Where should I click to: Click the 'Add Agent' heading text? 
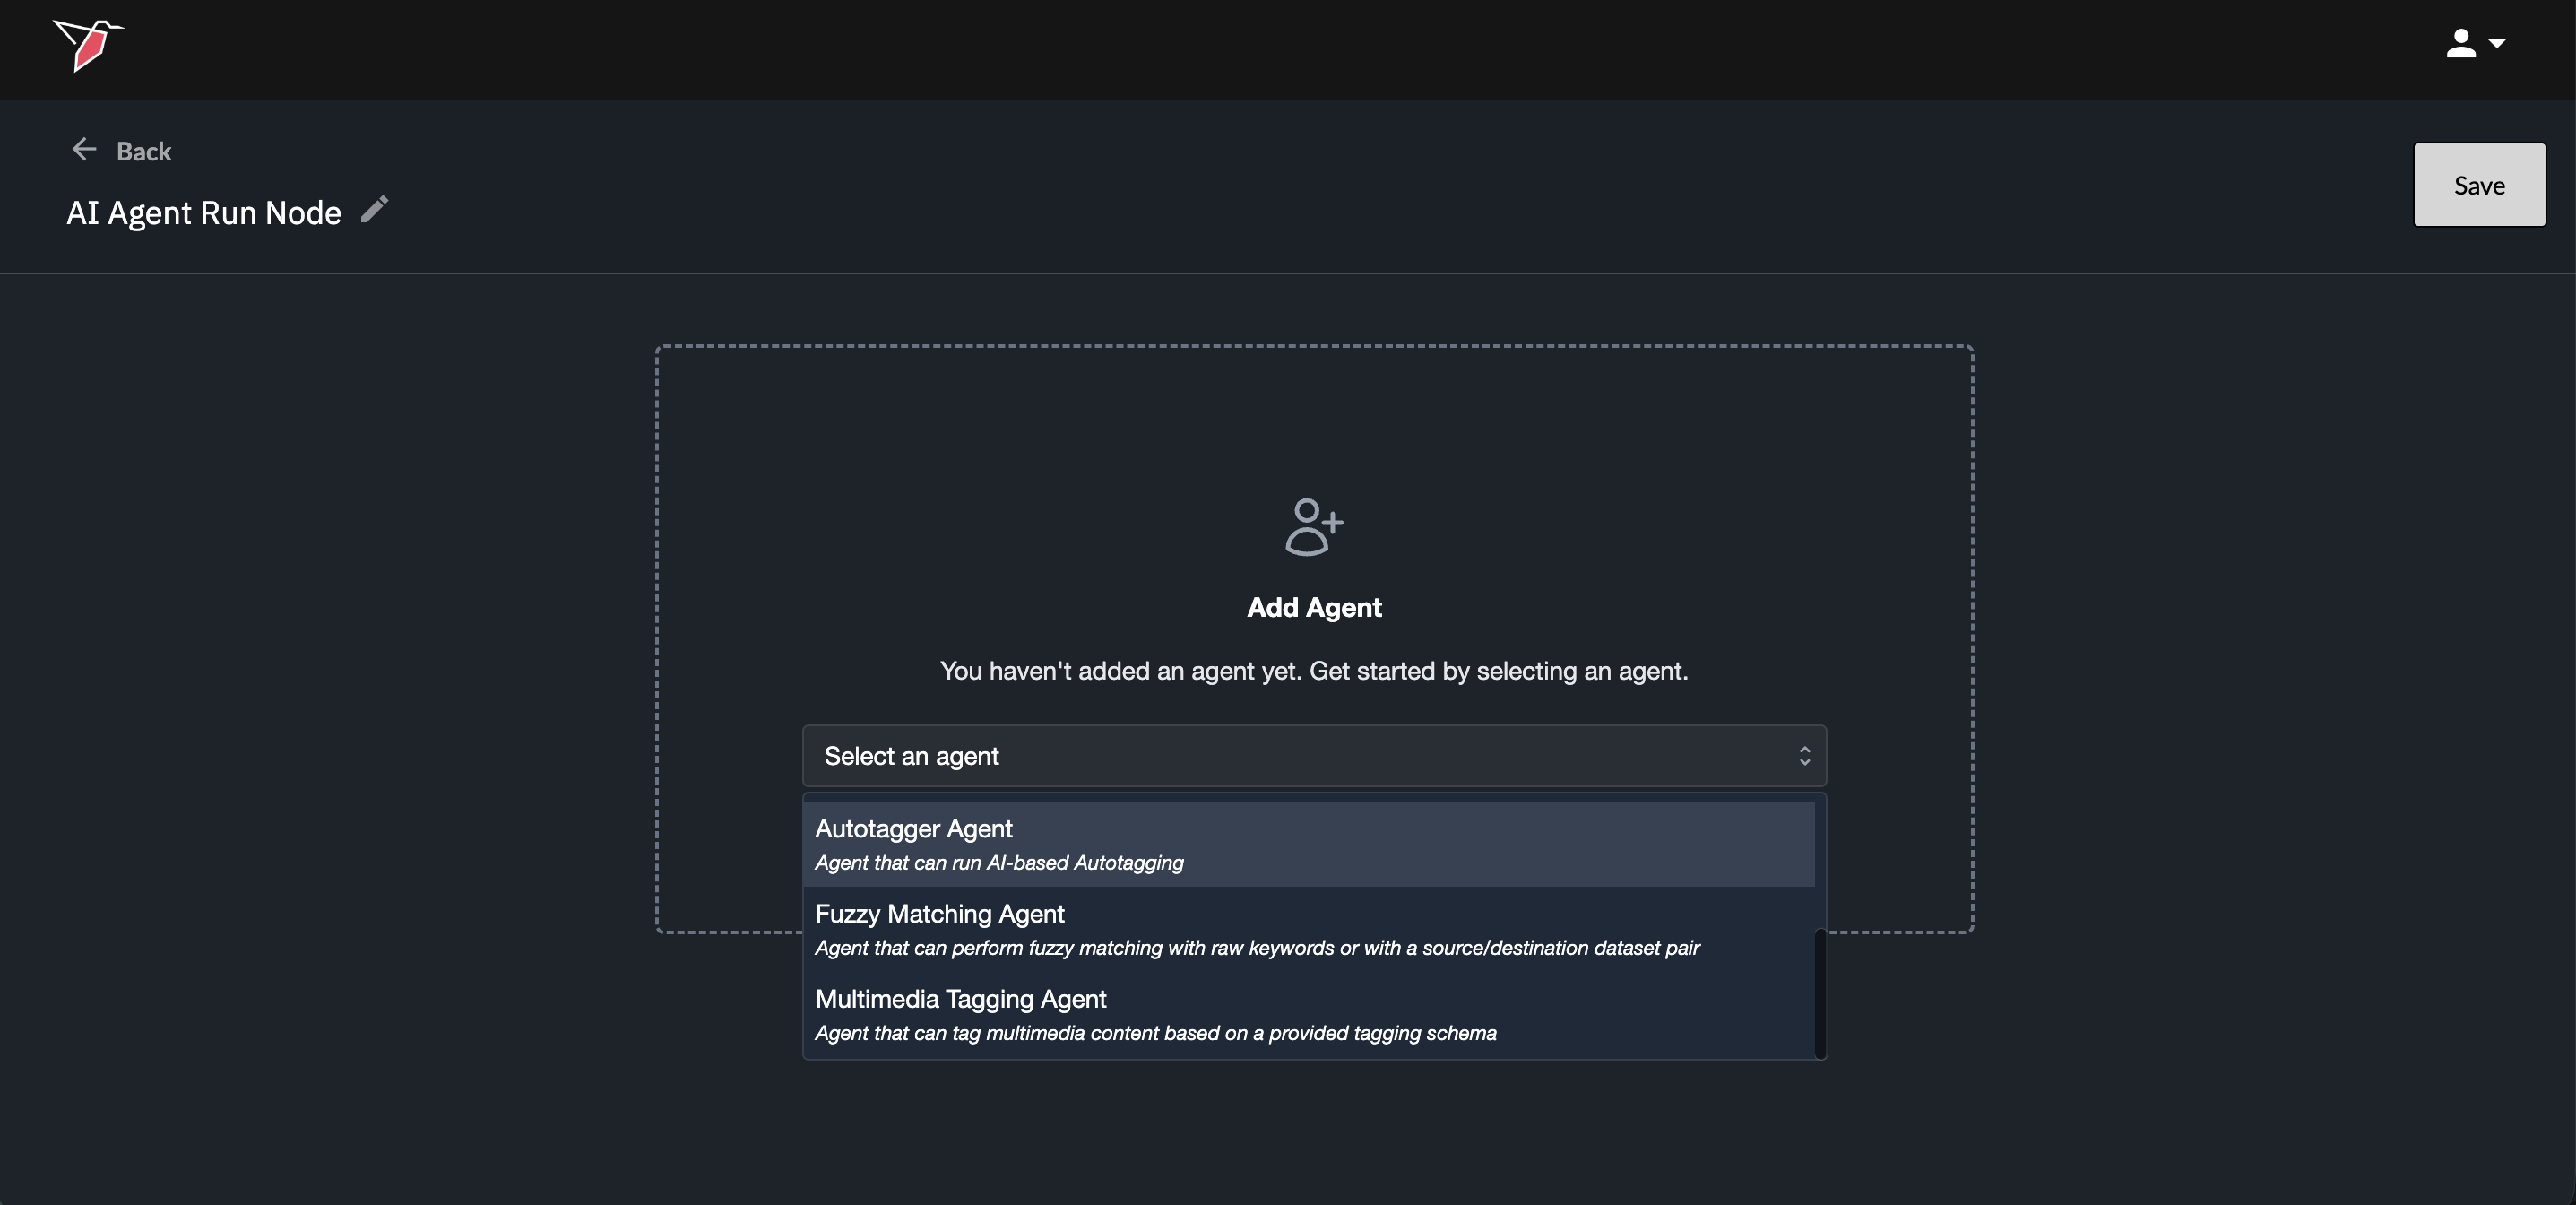point(1314,608)
